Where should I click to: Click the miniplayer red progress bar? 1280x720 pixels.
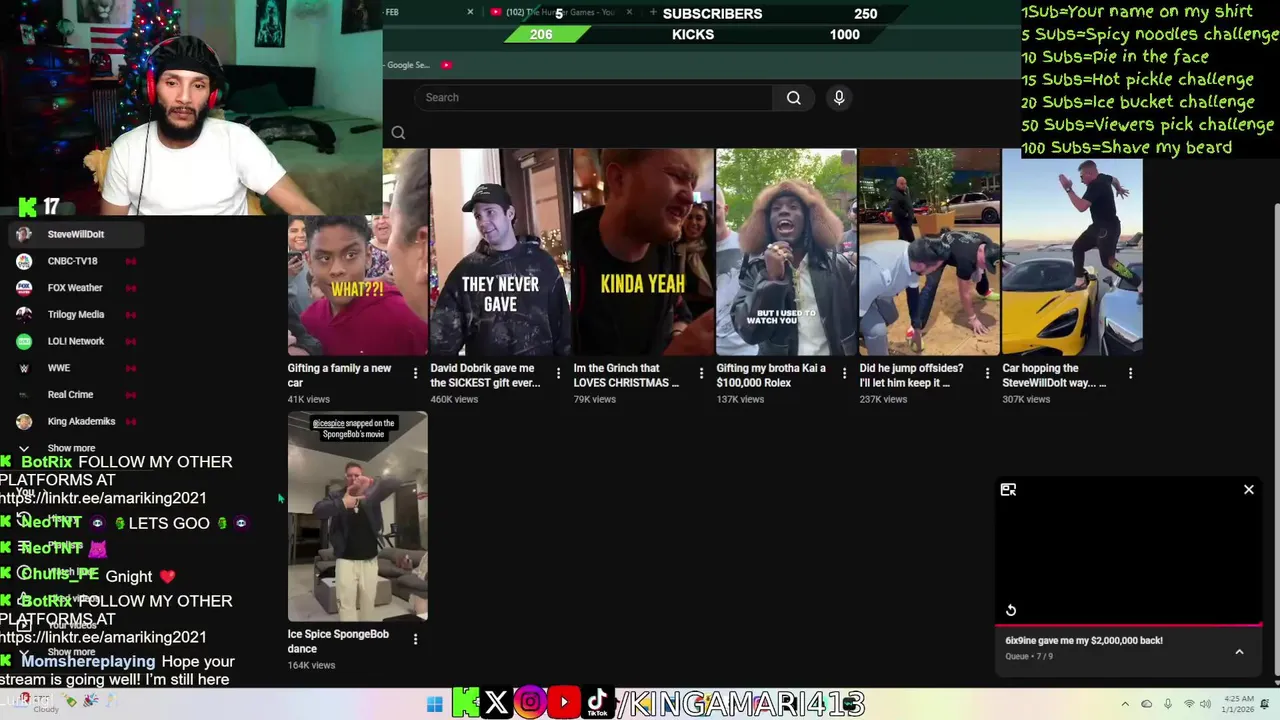point(1128,626)
